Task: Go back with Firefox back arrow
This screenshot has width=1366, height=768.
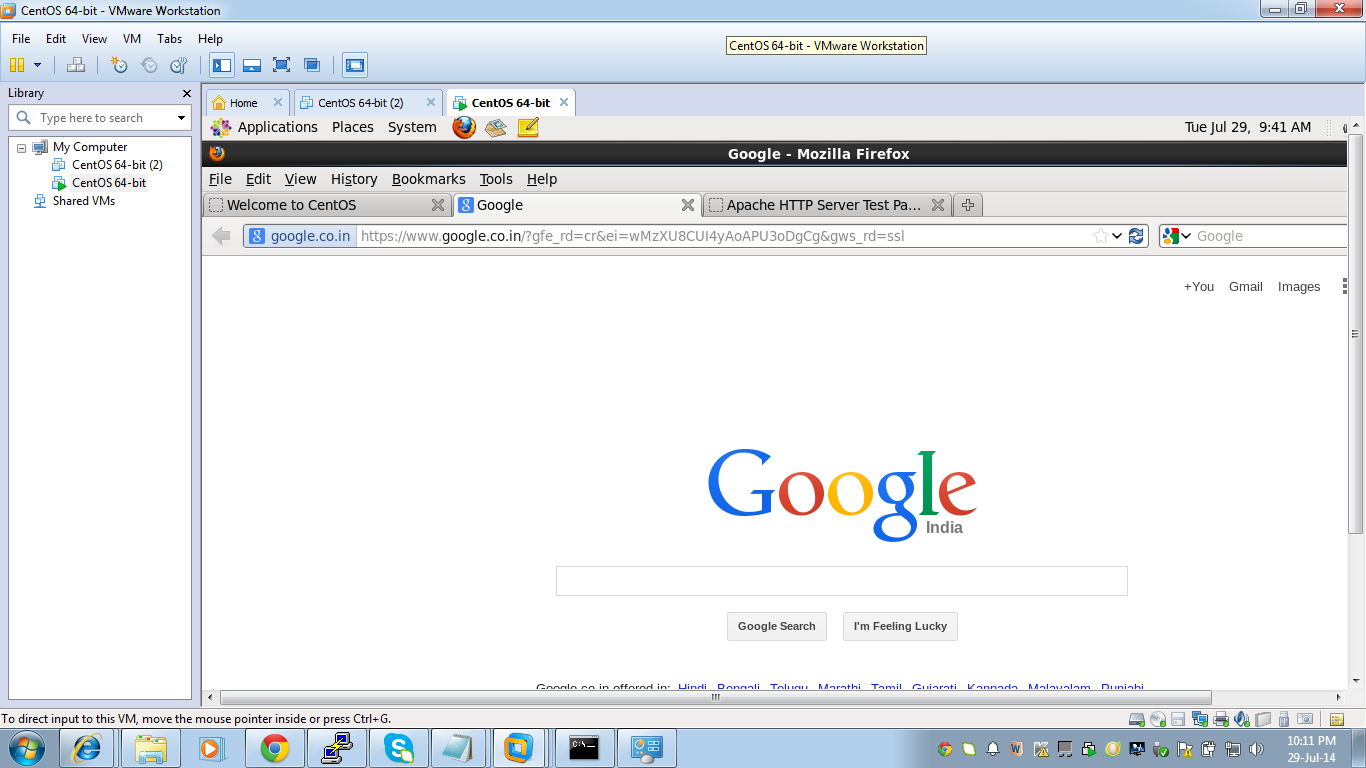Action: coord(222,236)
